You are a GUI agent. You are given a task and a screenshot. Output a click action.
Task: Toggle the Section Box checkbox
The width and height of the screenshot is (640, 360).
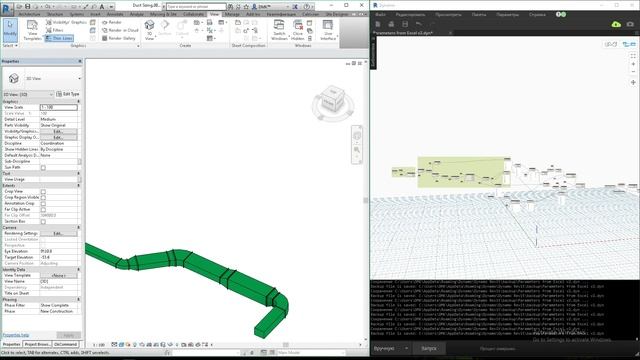point(43,222)
